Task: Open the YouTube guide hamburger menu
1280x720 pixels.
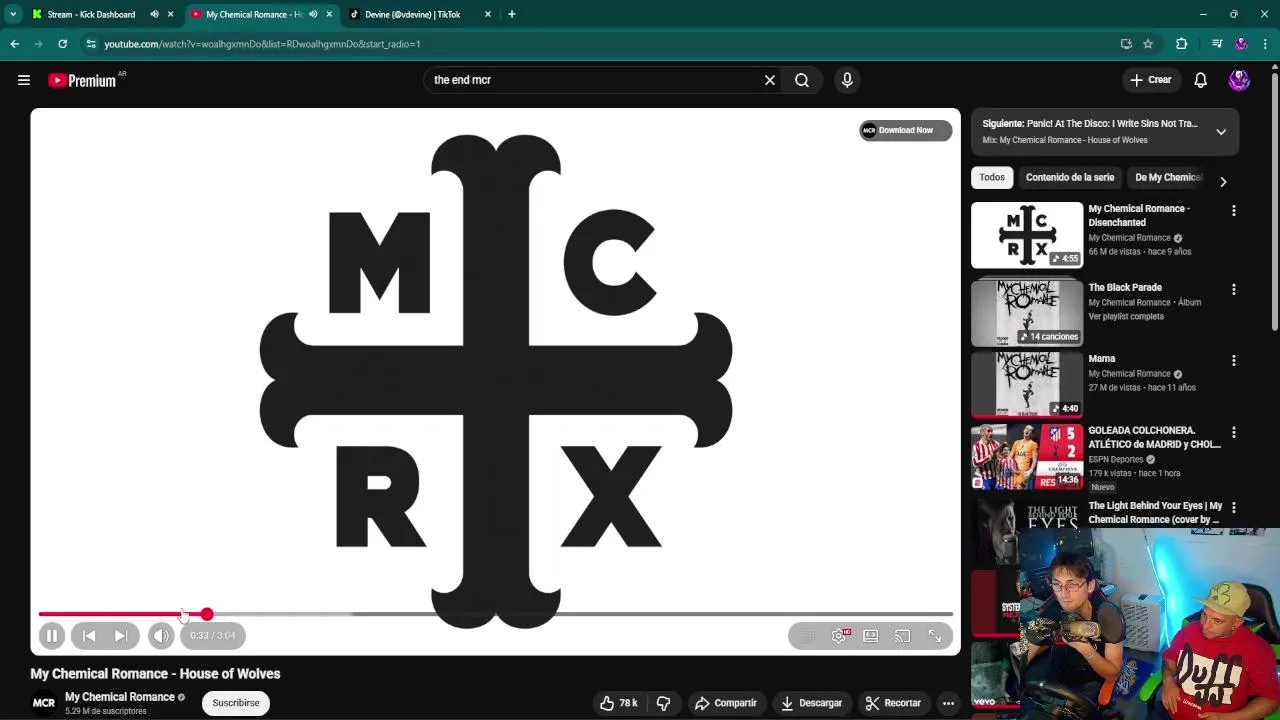Action: [24, 80]
